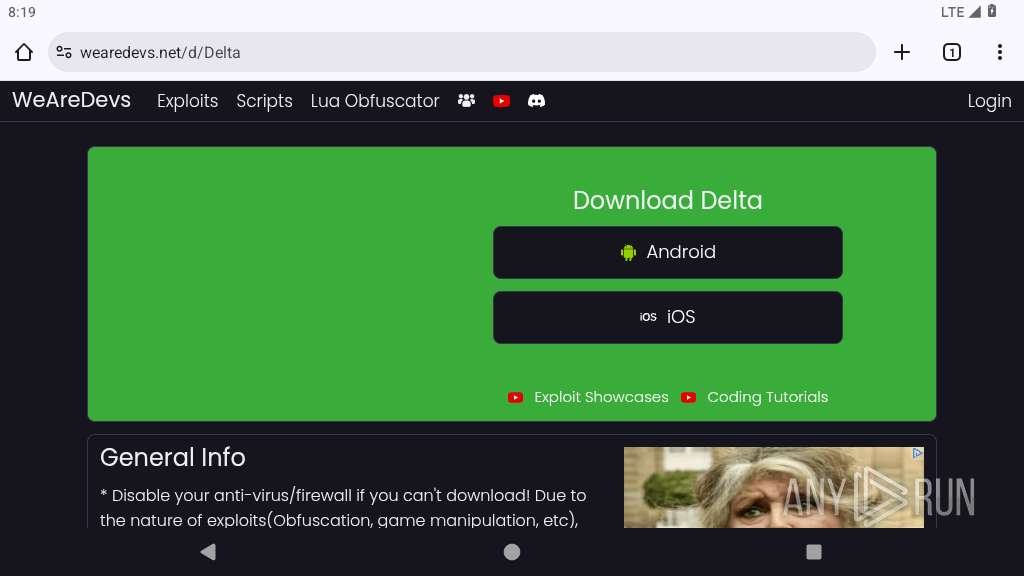Click the battery status icon
The image size is (1024, 576).
[x=992, y=11]
